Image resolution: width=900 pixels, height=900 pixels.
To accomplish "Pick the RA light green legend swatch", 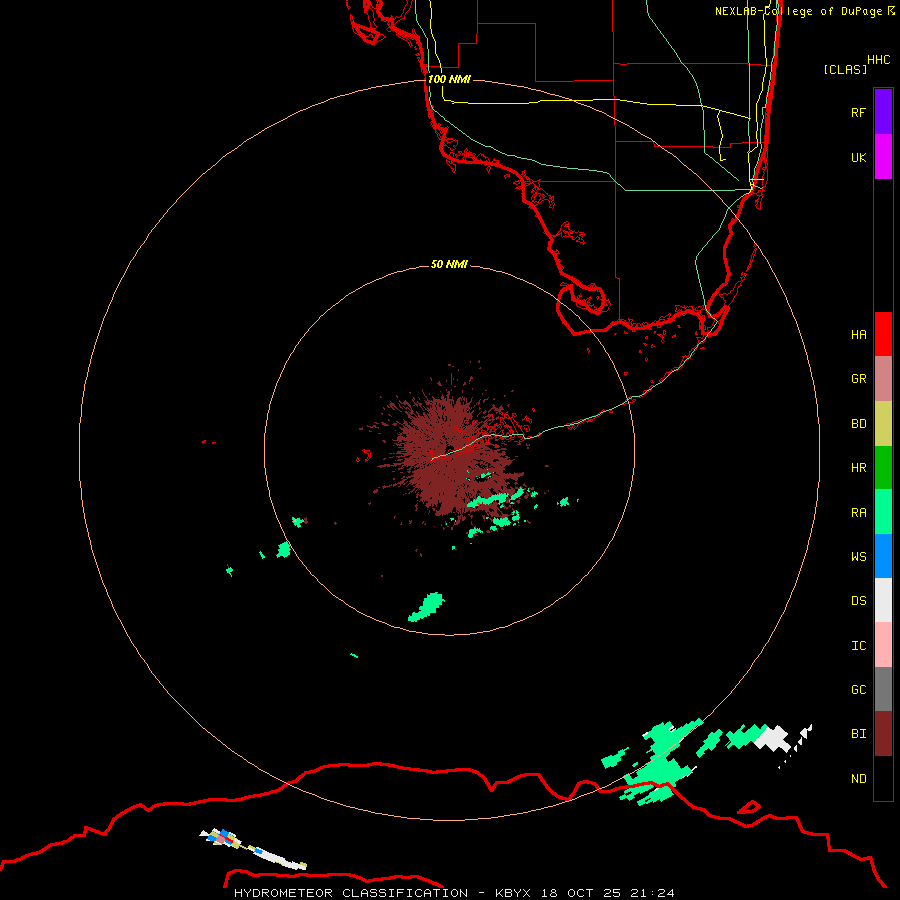I will click(x=883, y=512).
